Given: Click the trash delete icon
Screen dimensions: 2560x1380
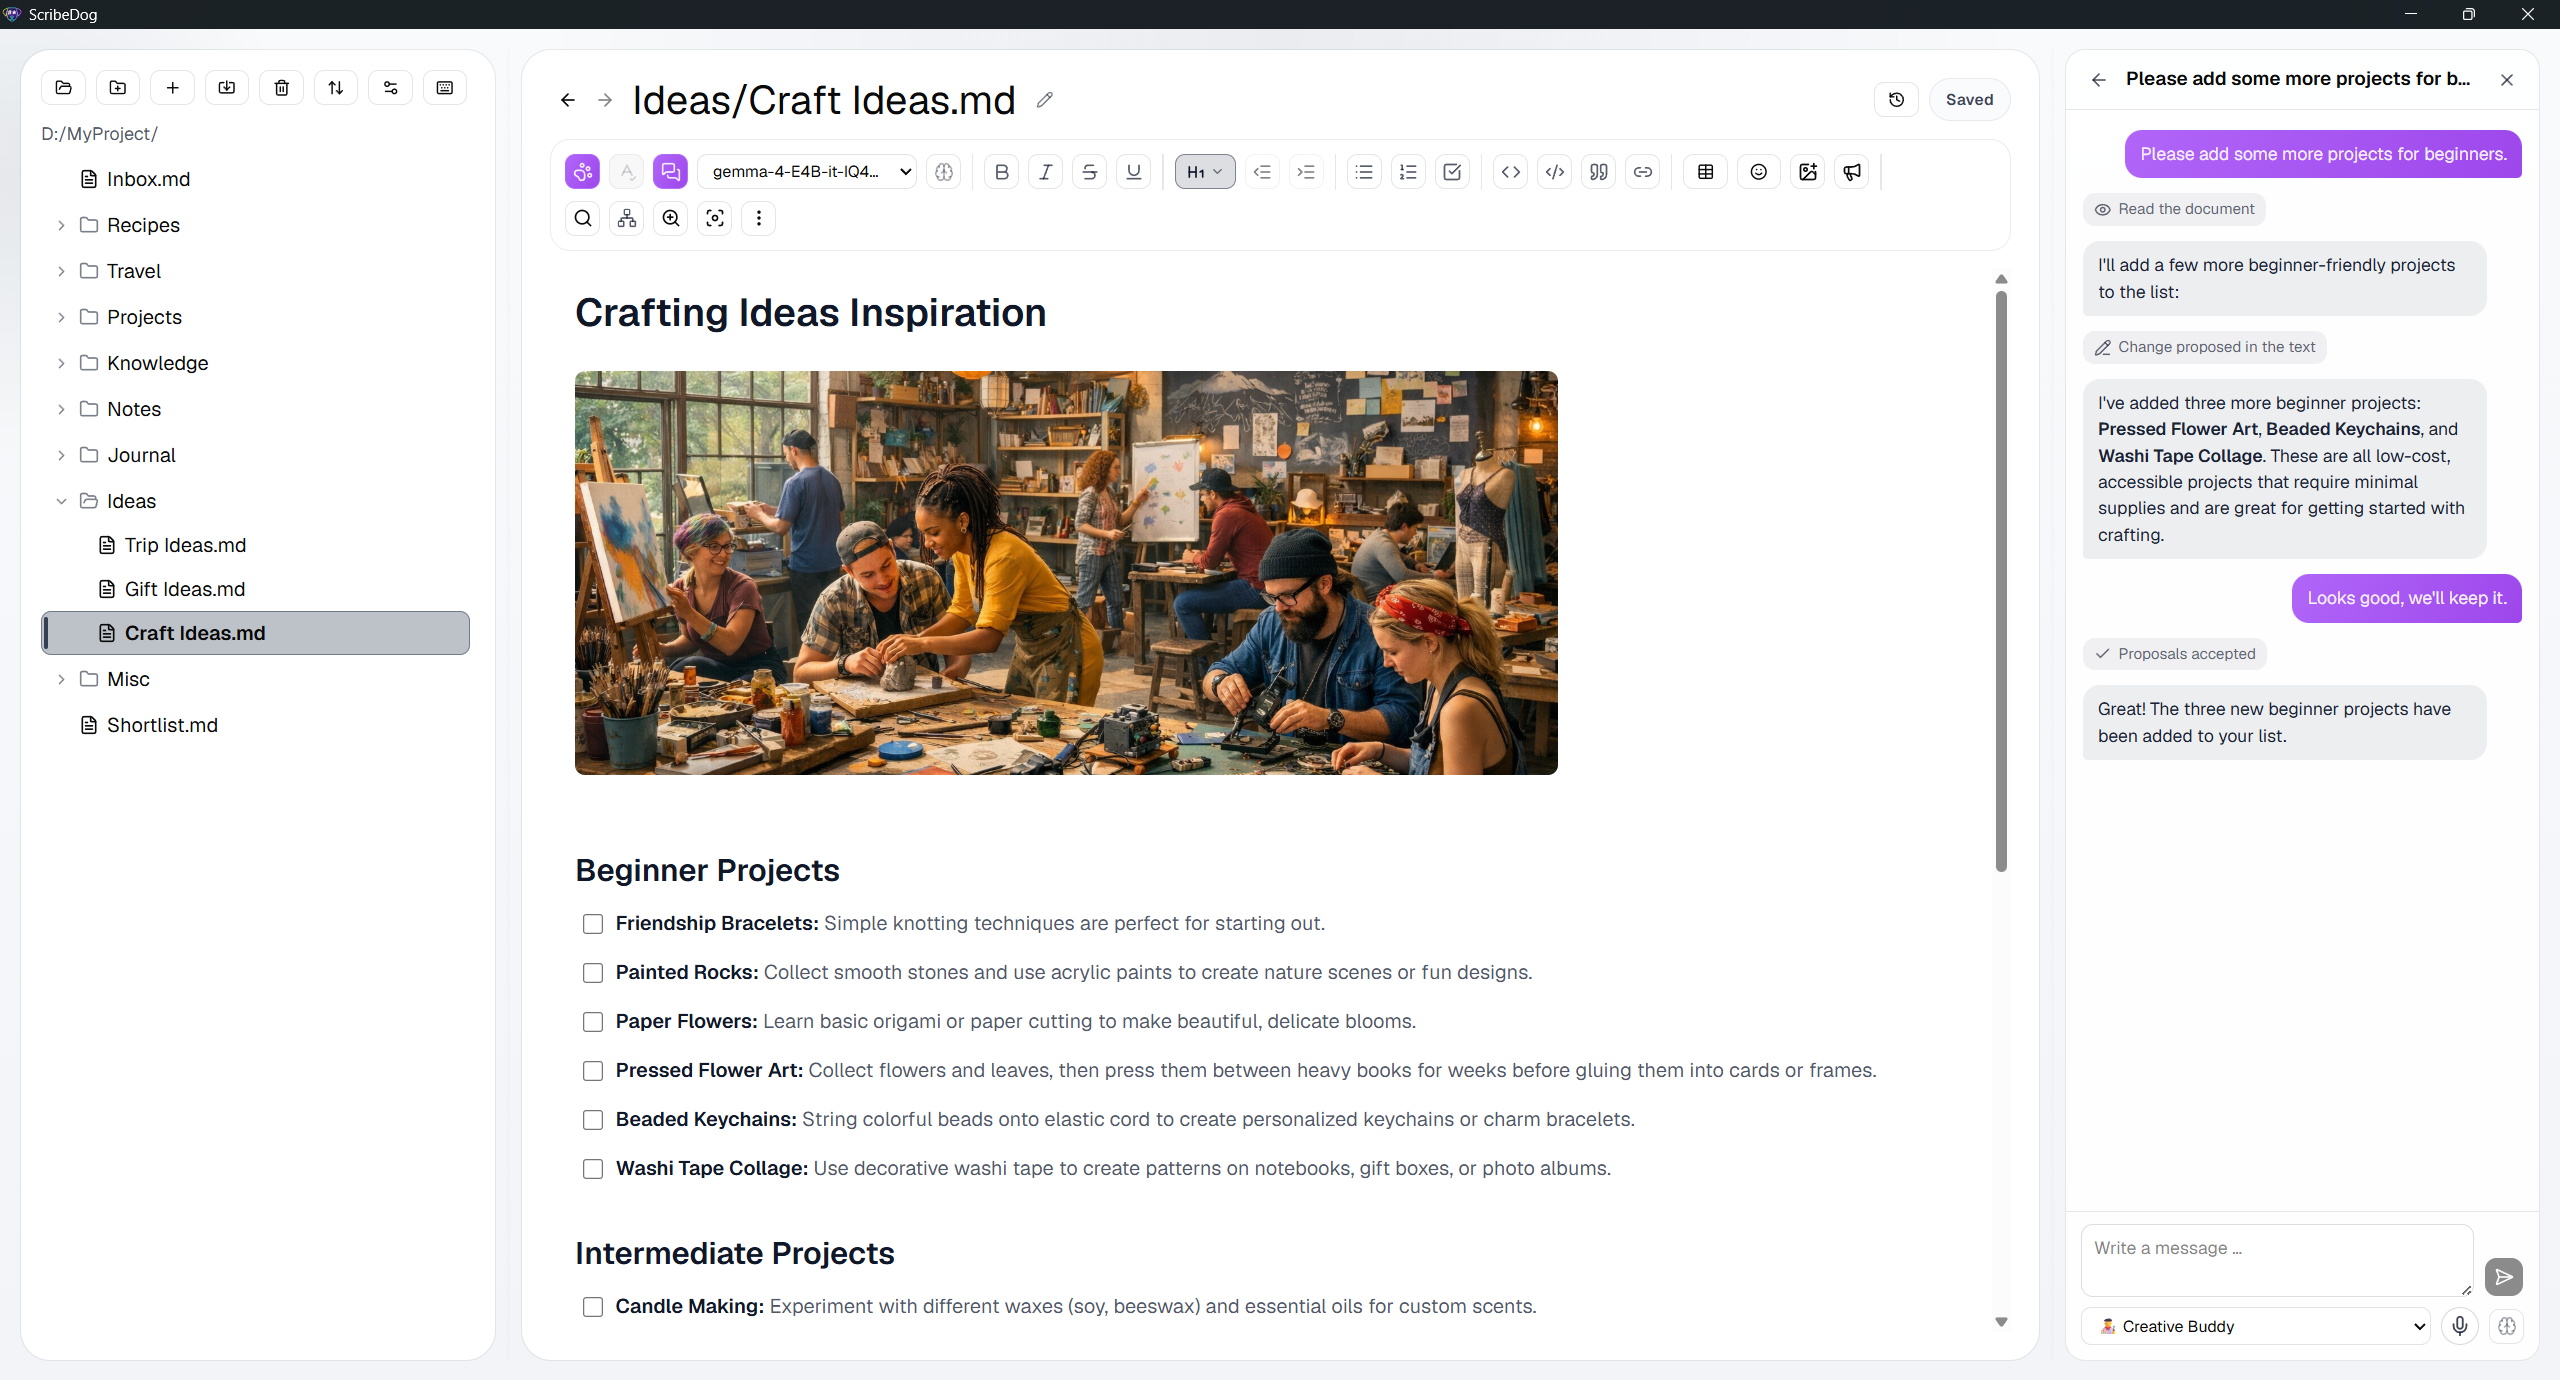Looking at the screenshot, I should pos(282,88).
